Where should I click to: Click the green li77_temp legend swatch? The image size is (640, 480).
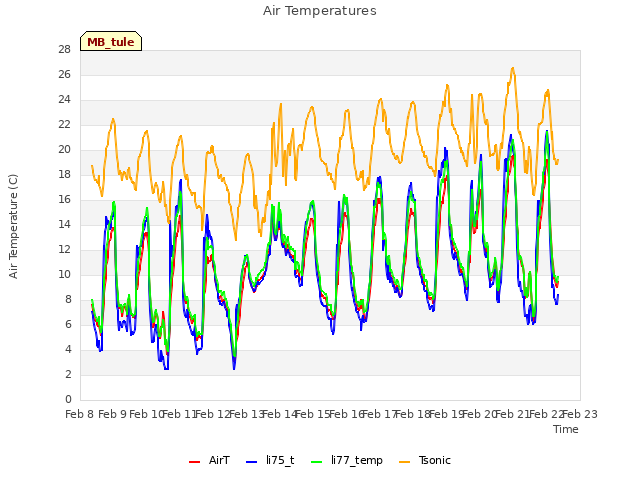[317, 461]
